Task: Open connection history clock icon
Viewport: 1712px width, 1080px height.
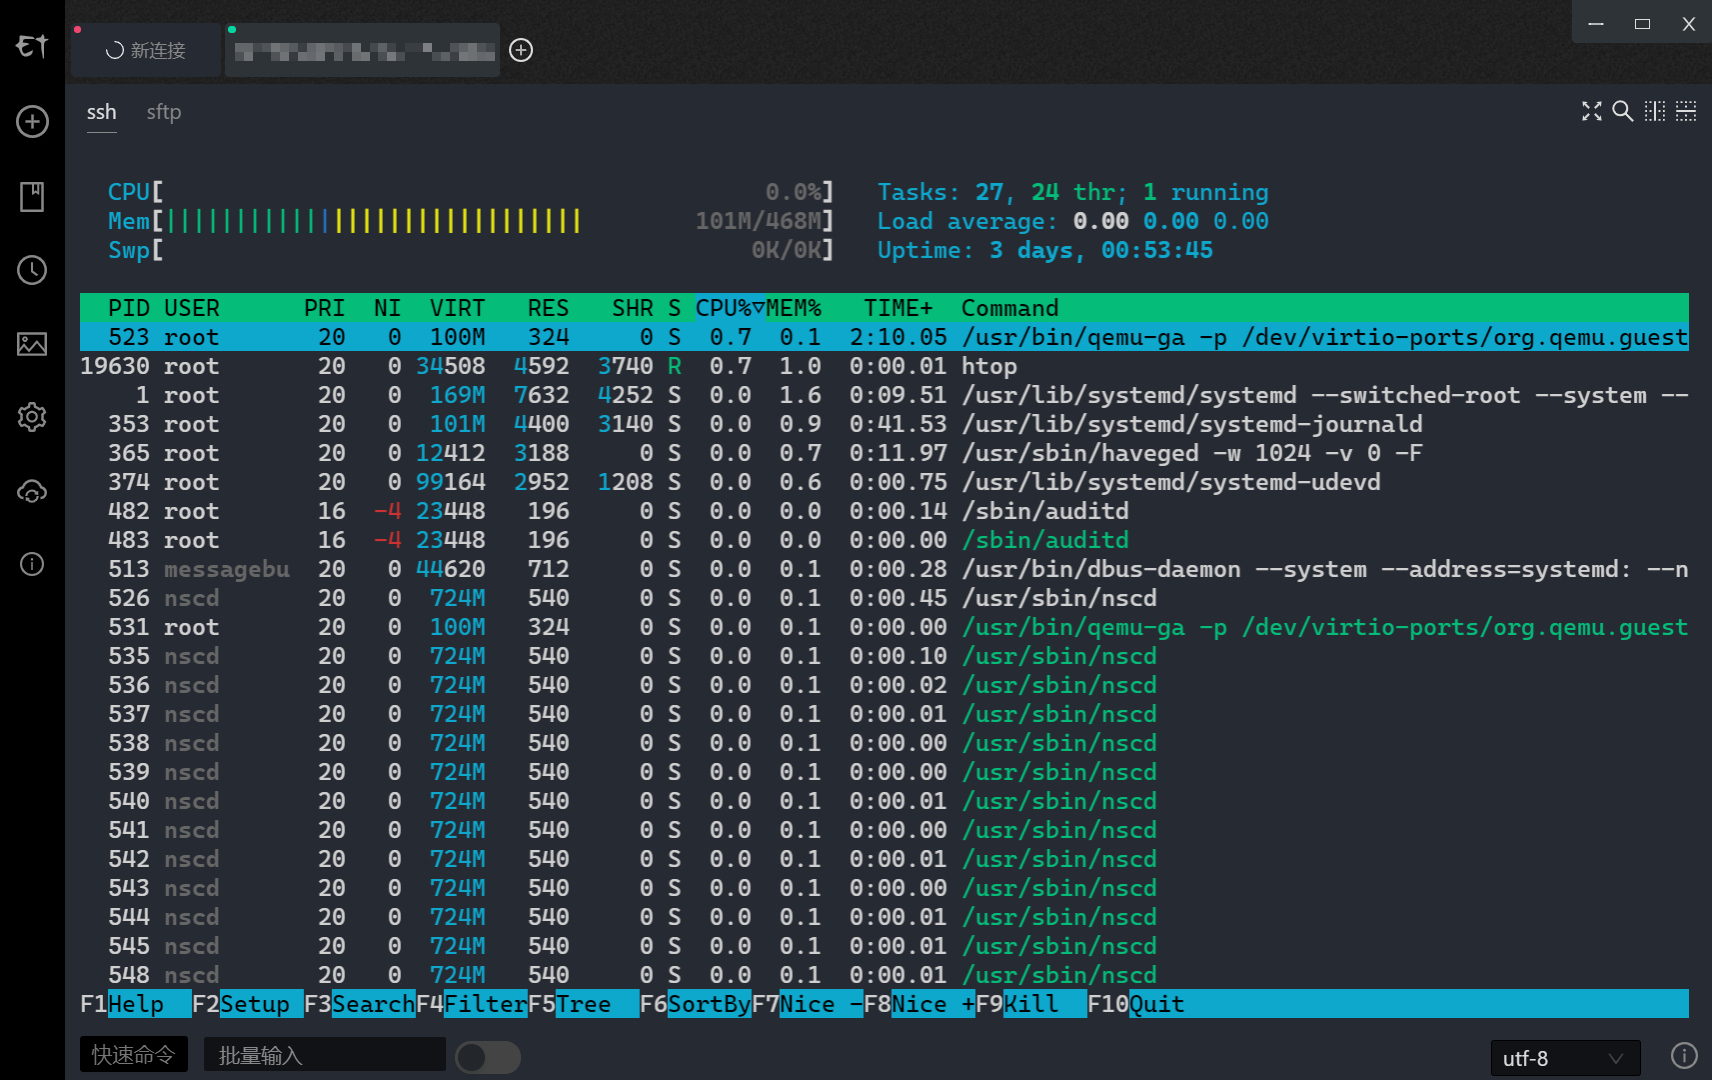Action: tap(32, 270)
